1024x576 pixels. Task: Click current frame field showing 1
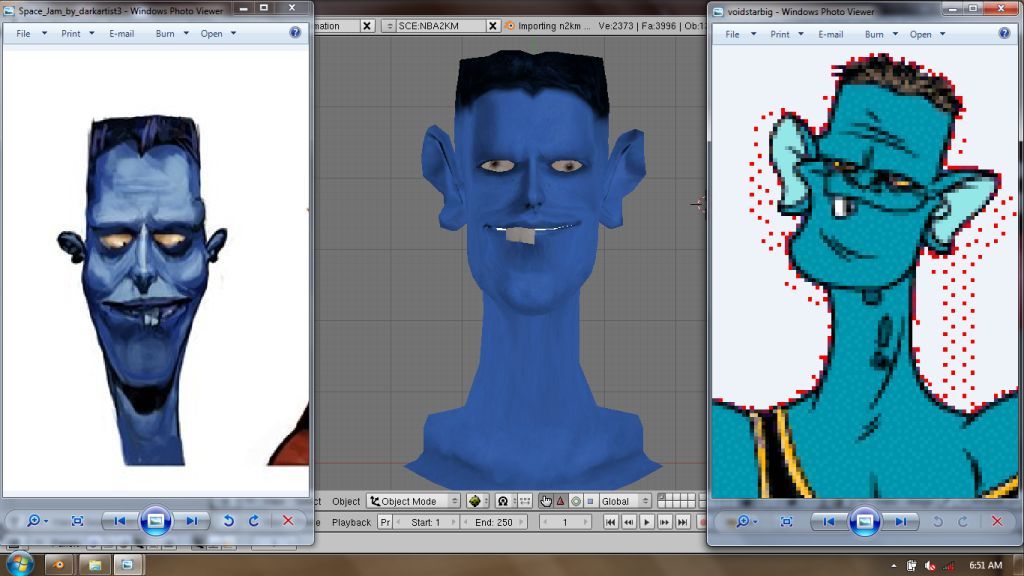(566, 522)
